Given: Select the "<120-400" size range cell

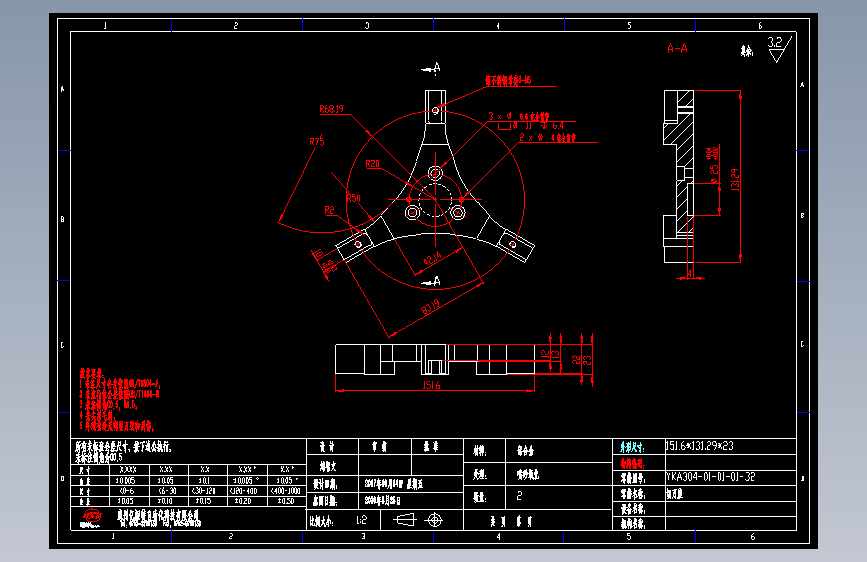Looking at the screenshot, I should 243,491.
